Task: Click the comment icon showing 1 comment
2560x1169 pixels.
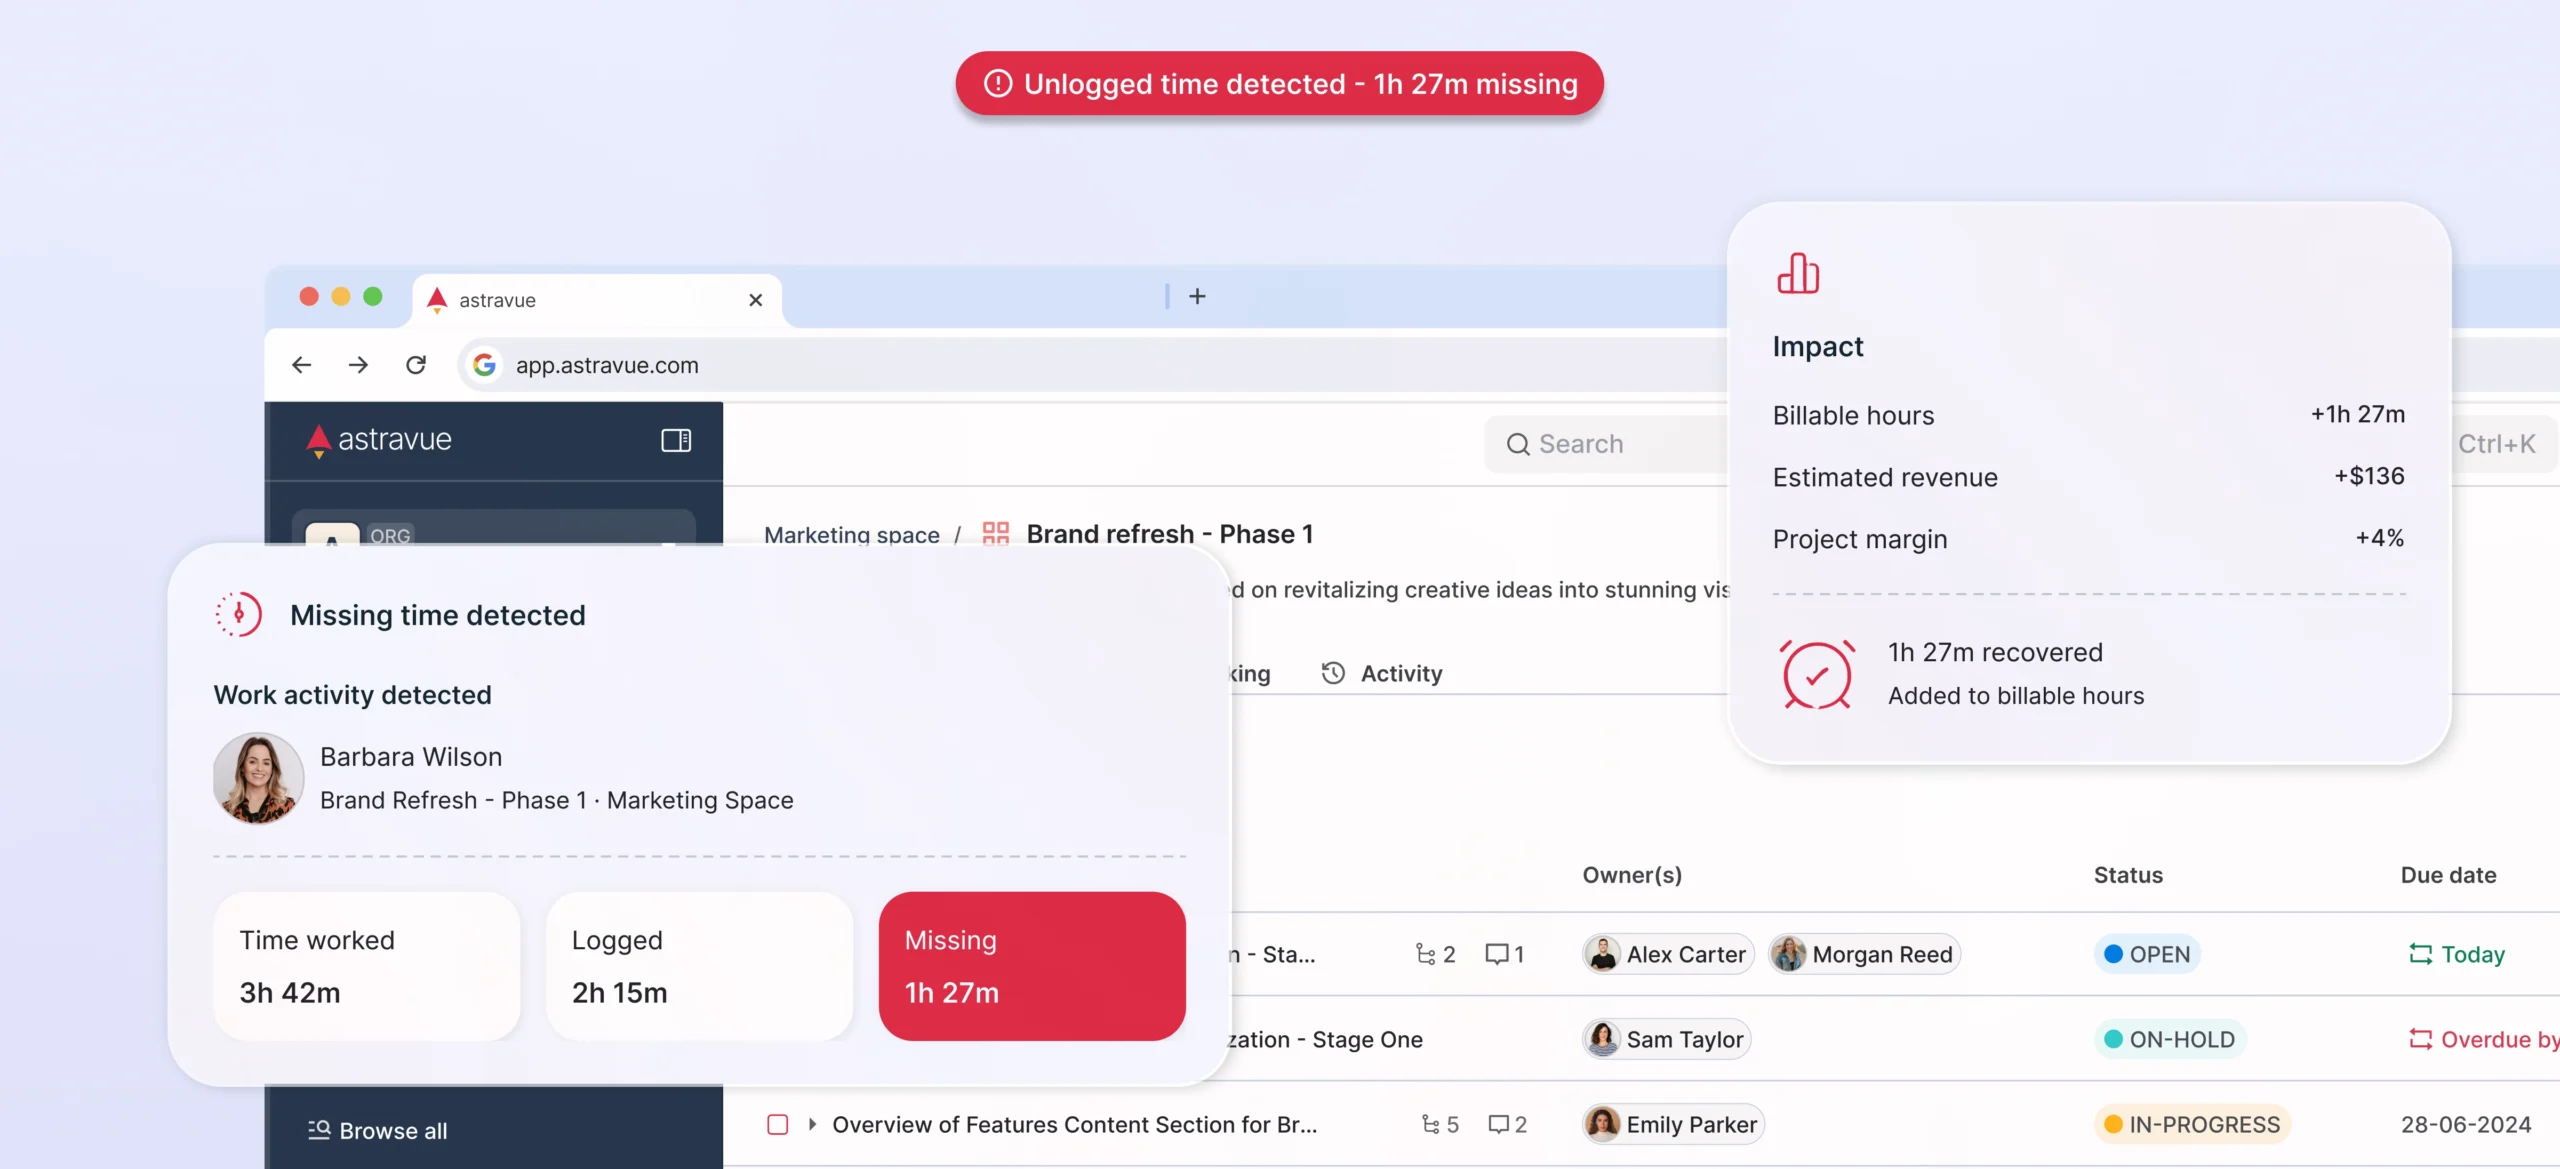Action: [1496, 954]
